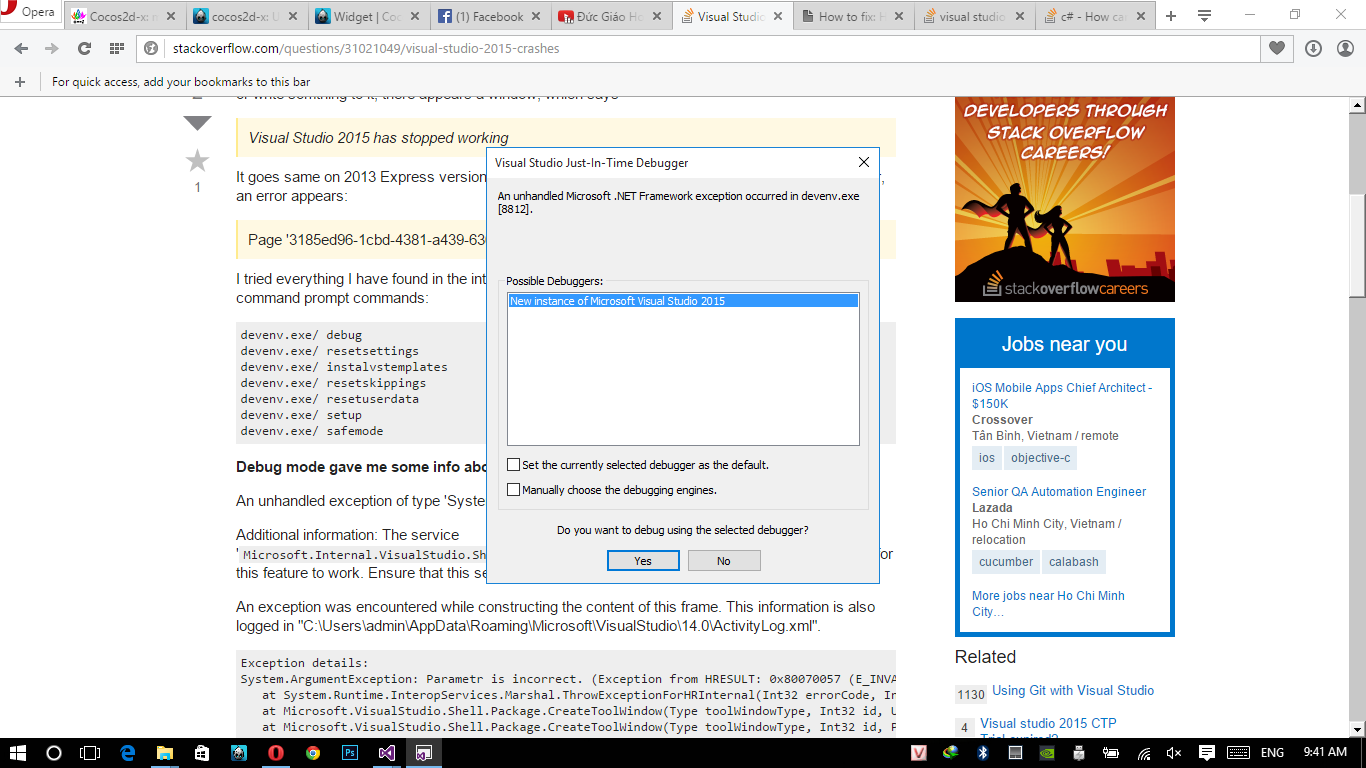Close the Just-In-Time Debugger dialog
Image resolution: width=1366 pixels, height=768 pixels.
864,162
